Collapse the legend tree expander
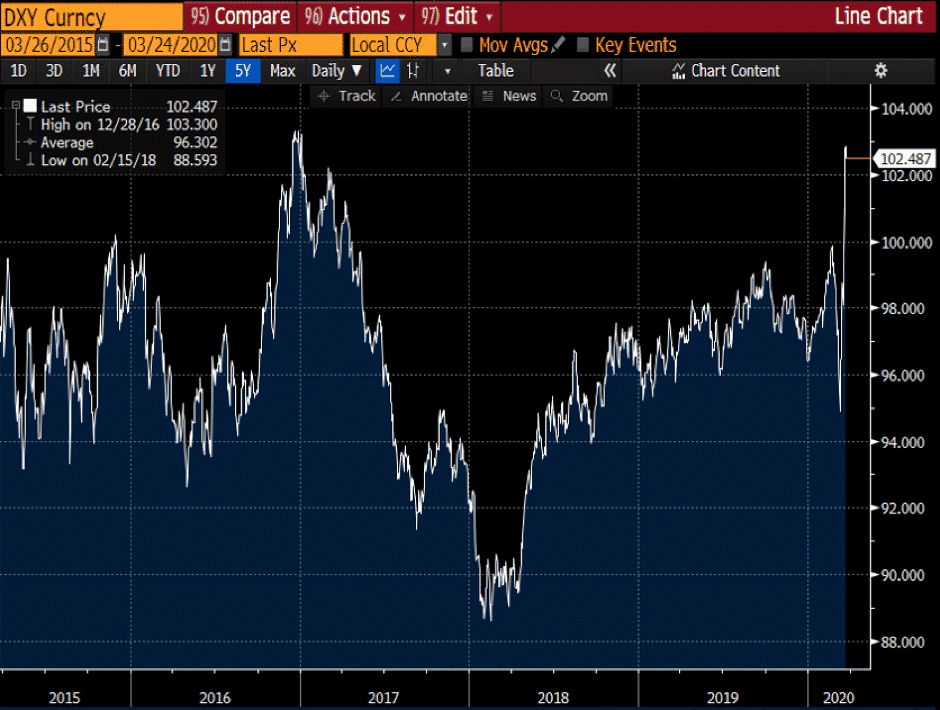 (16, 106)
